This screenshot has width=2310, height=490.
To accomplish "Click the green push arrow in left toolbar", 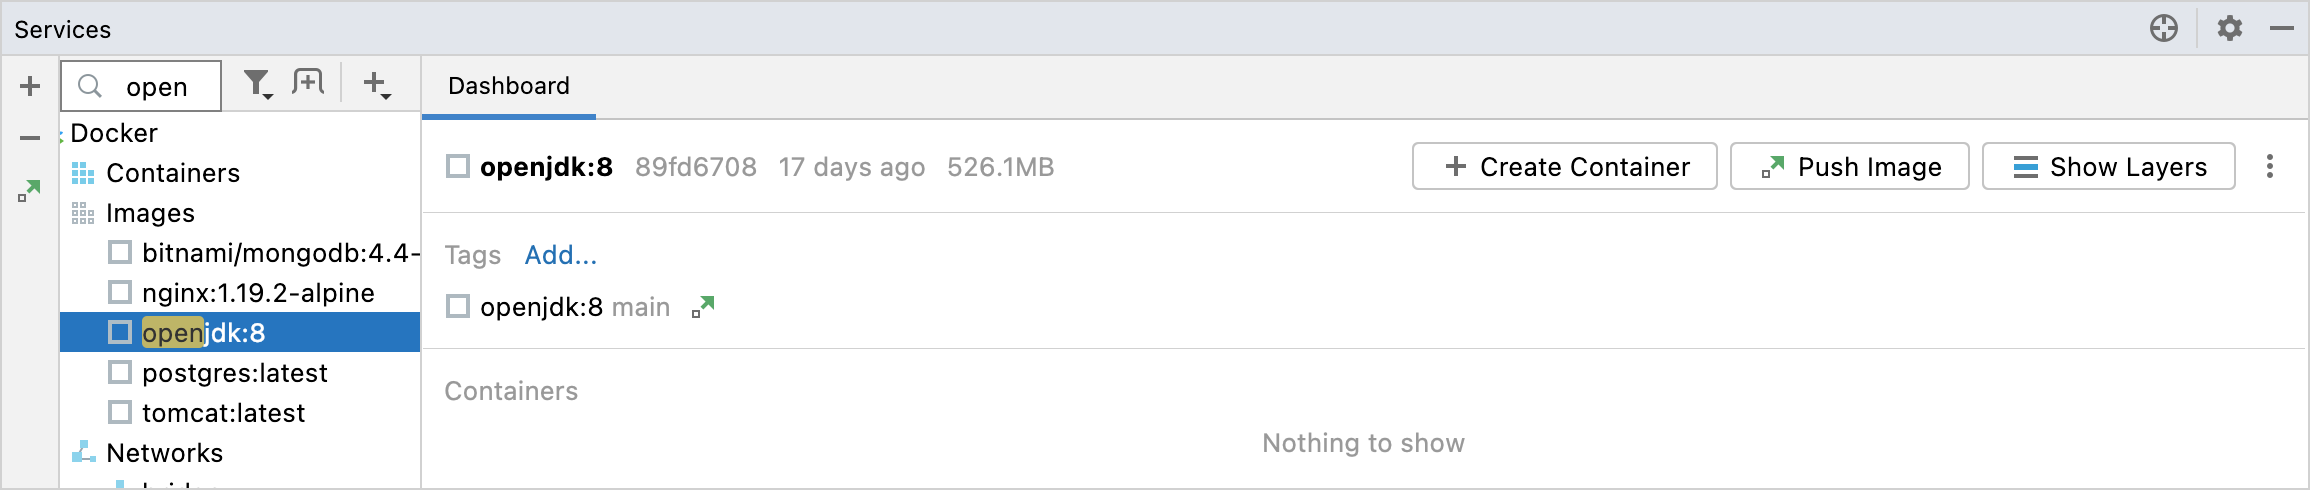I will 30,190.
